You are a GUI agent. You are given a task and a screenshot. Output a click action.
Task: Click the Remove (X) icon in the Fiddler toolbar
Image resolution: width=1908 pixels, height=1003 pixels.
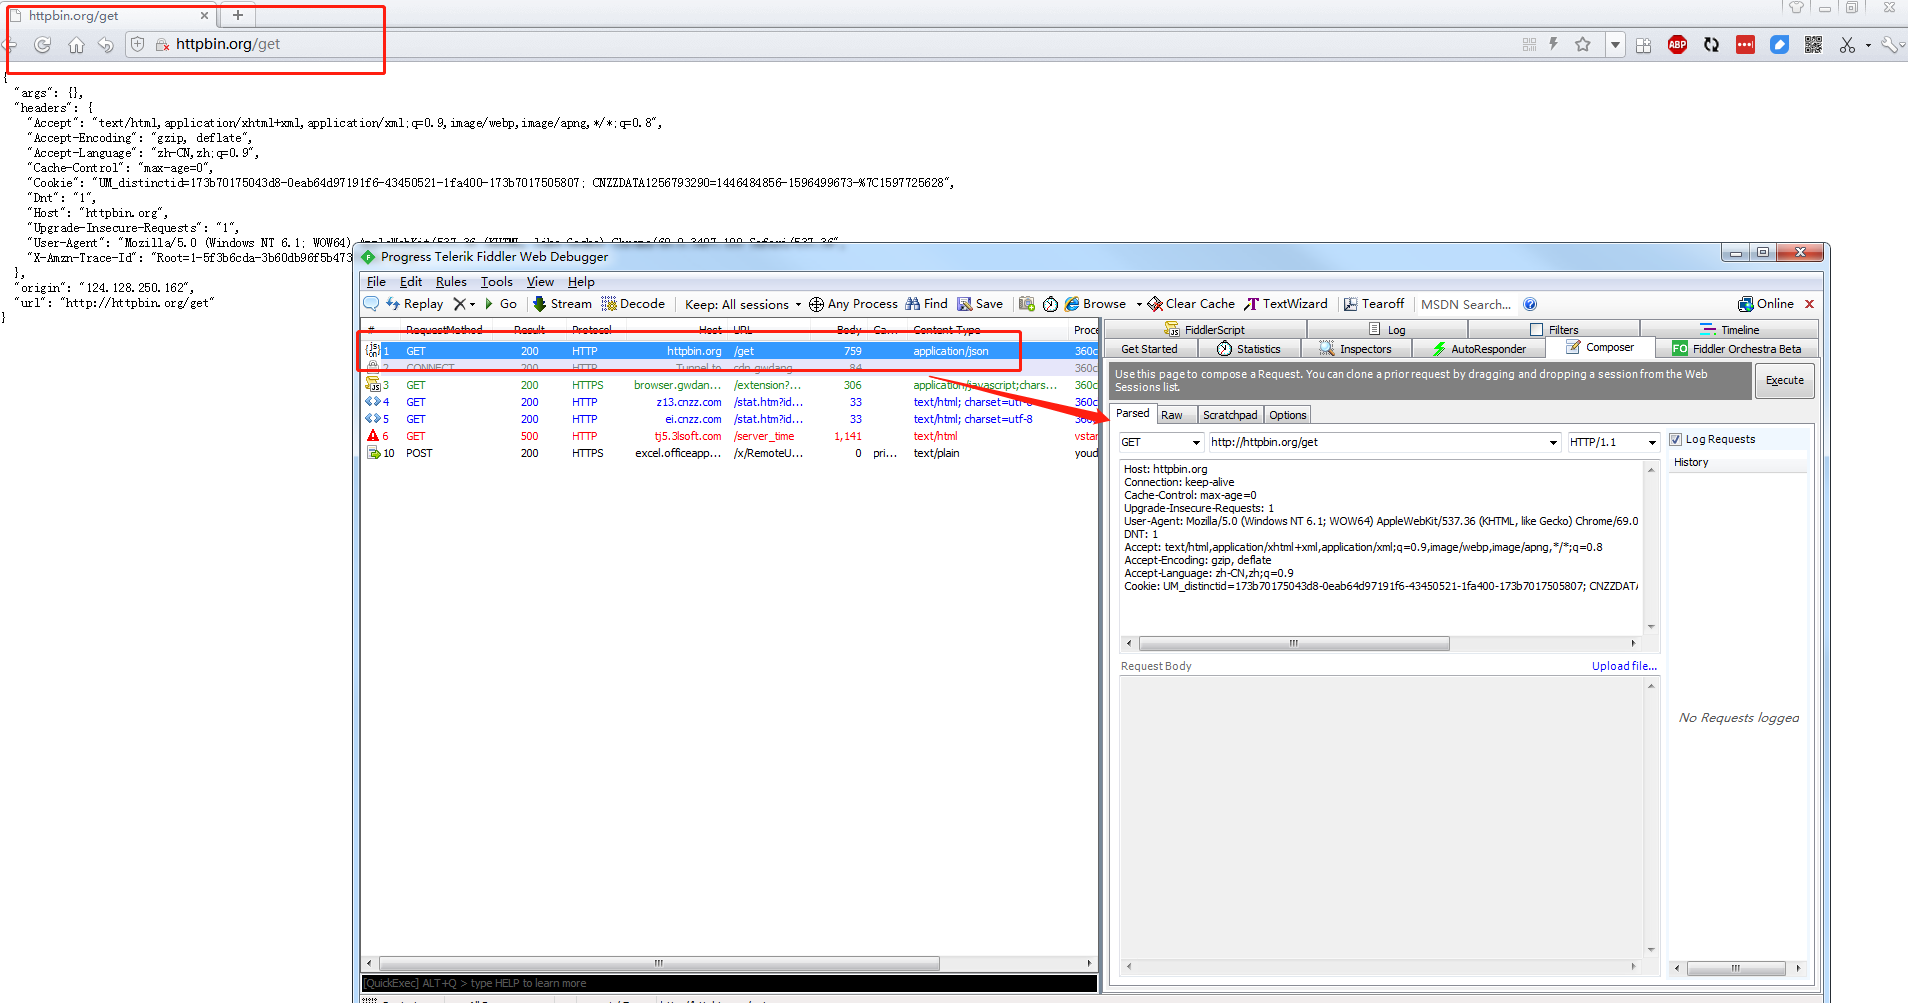tap(459, 304)
